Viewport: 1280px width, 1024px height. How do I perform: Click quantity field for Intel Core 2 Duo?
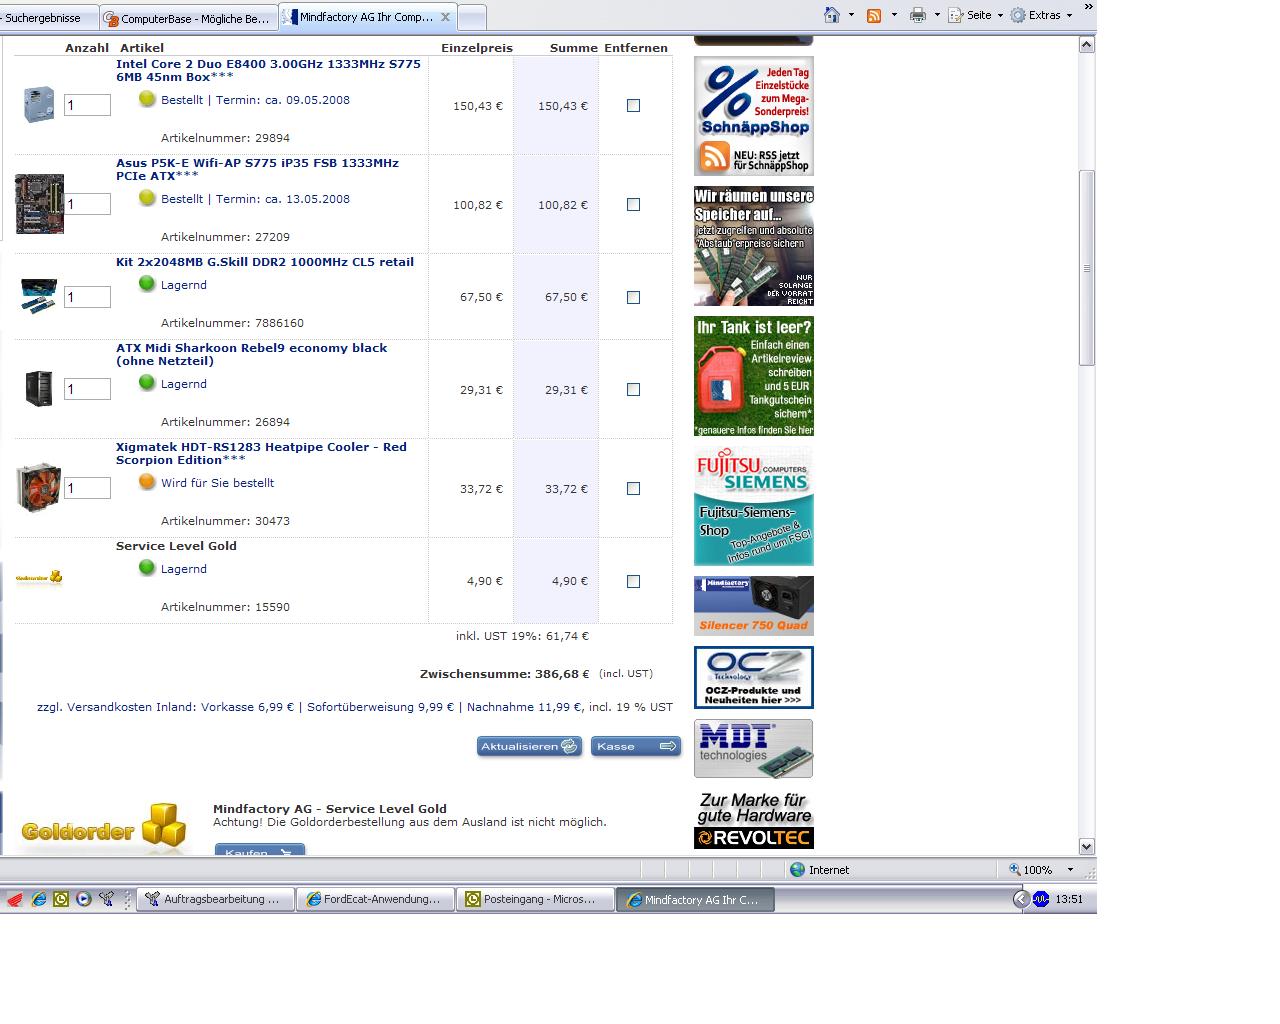click(87, 105)
